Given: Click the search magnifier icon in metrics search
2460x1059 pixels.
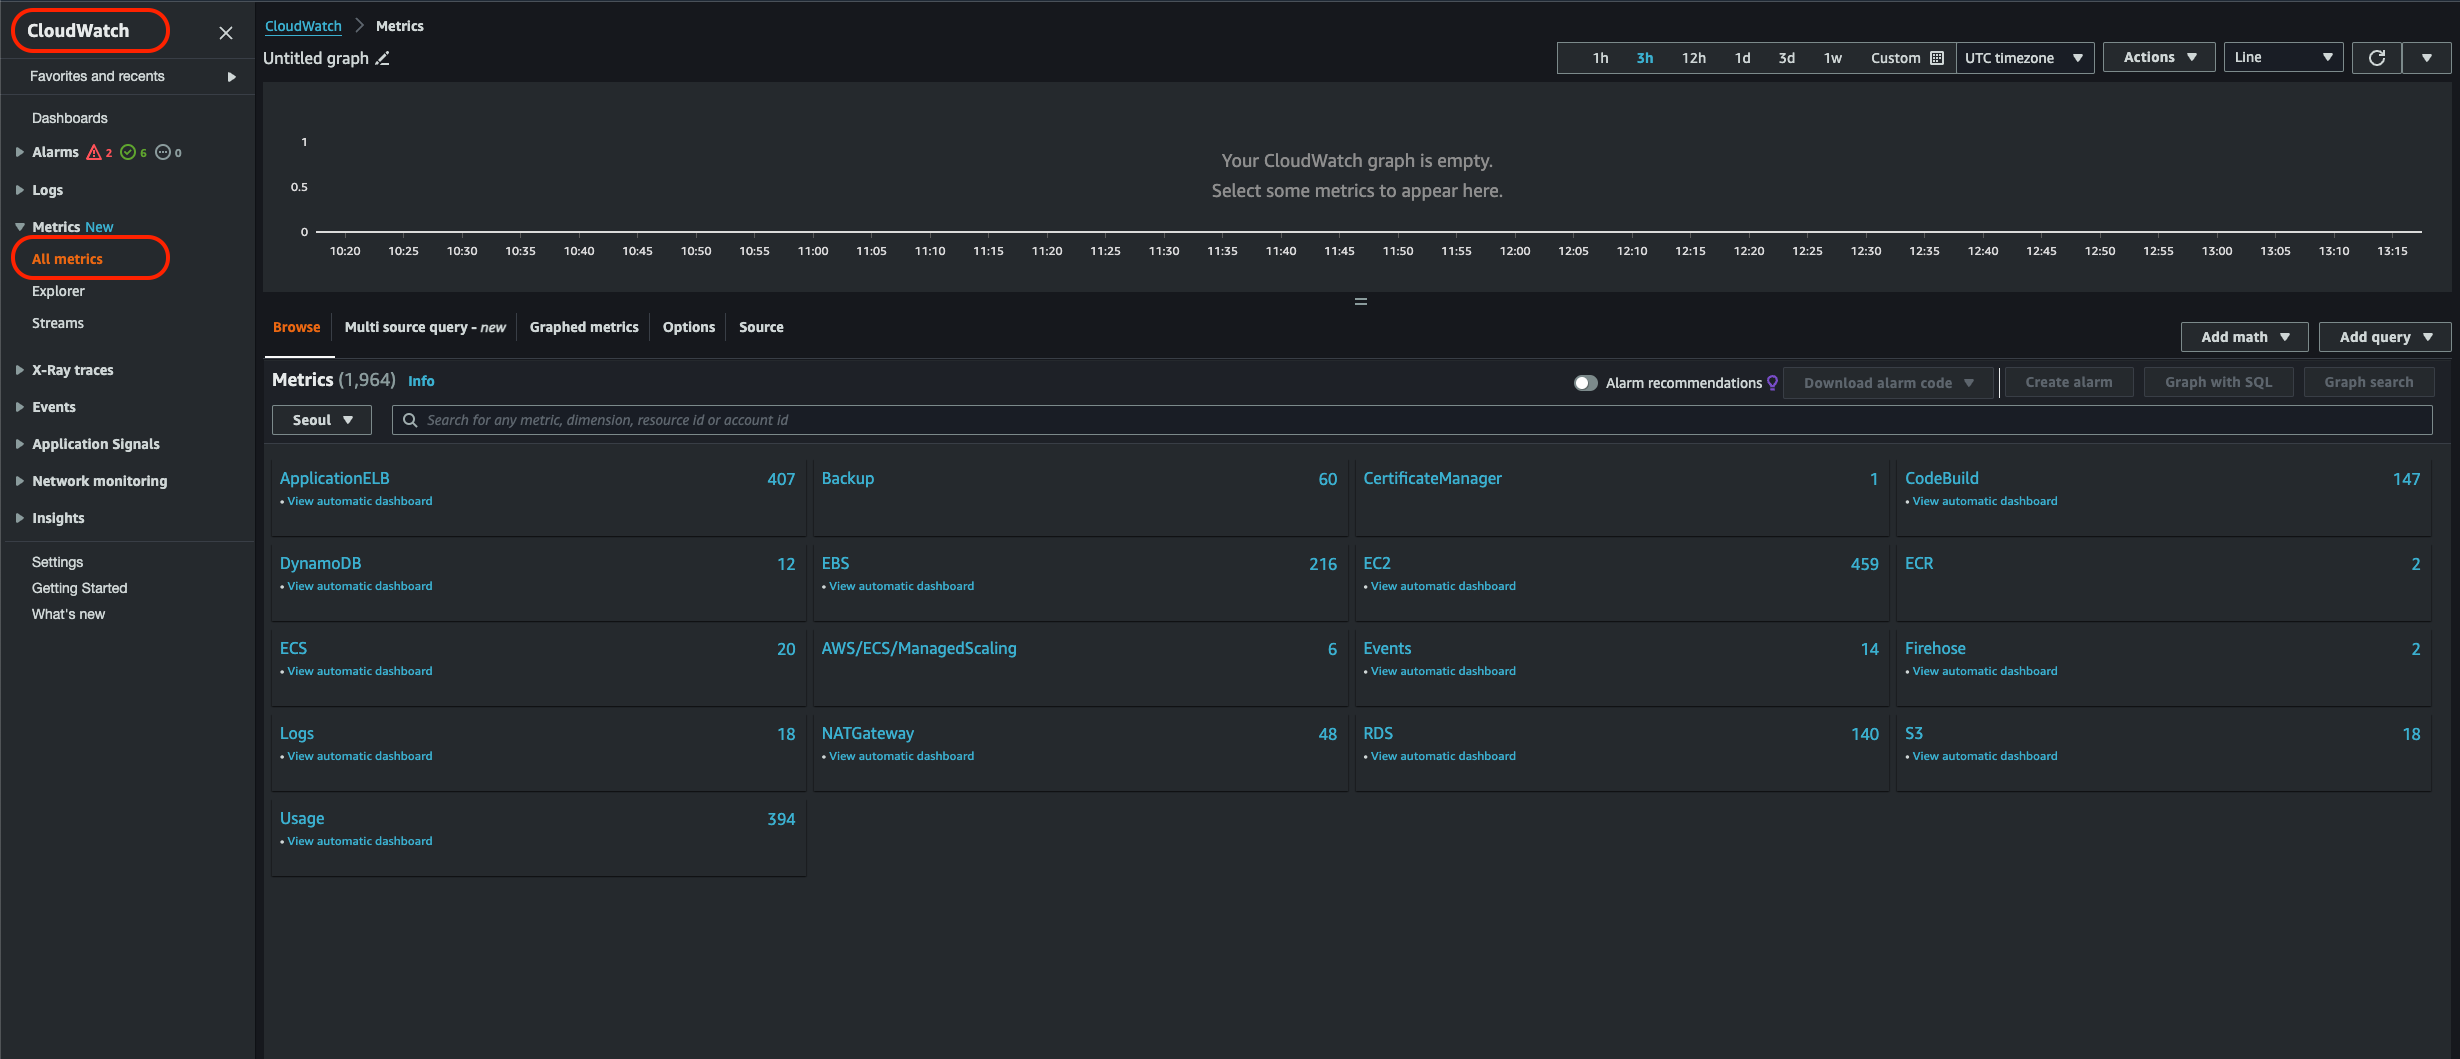Looking at the screenshot, I should point(410,420).
